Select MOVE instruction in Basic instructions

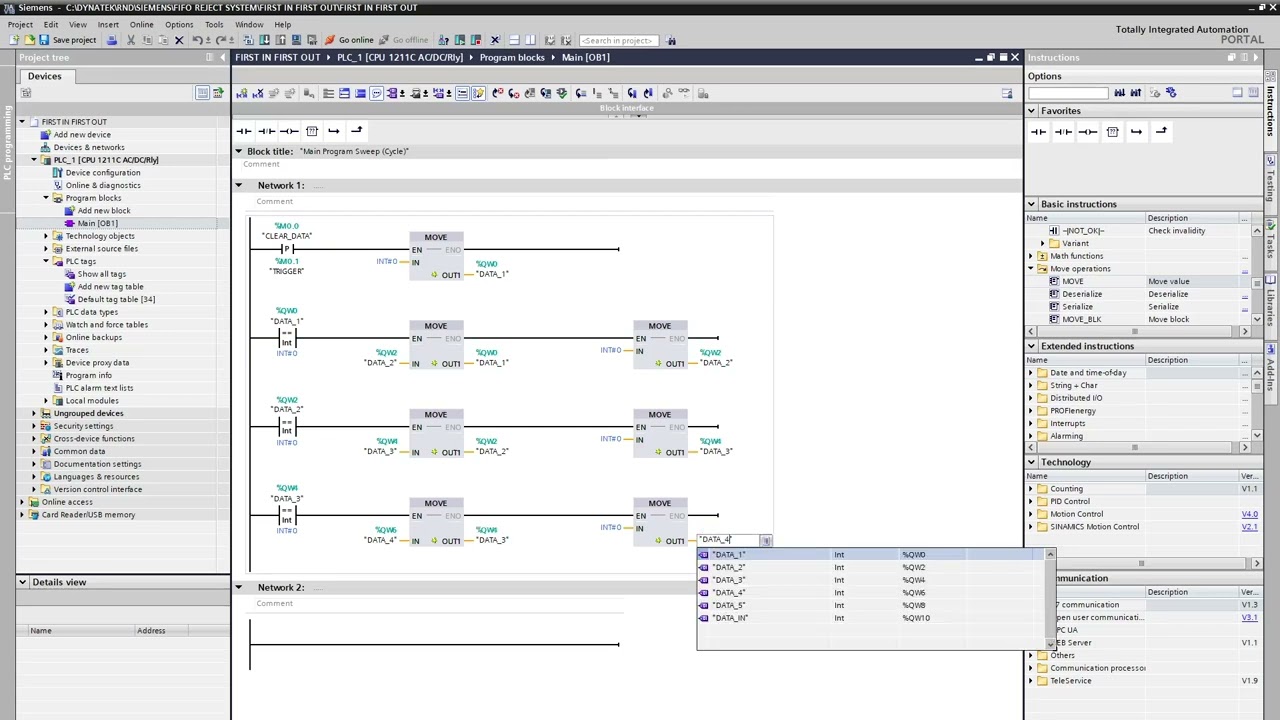pos(1072,281)
